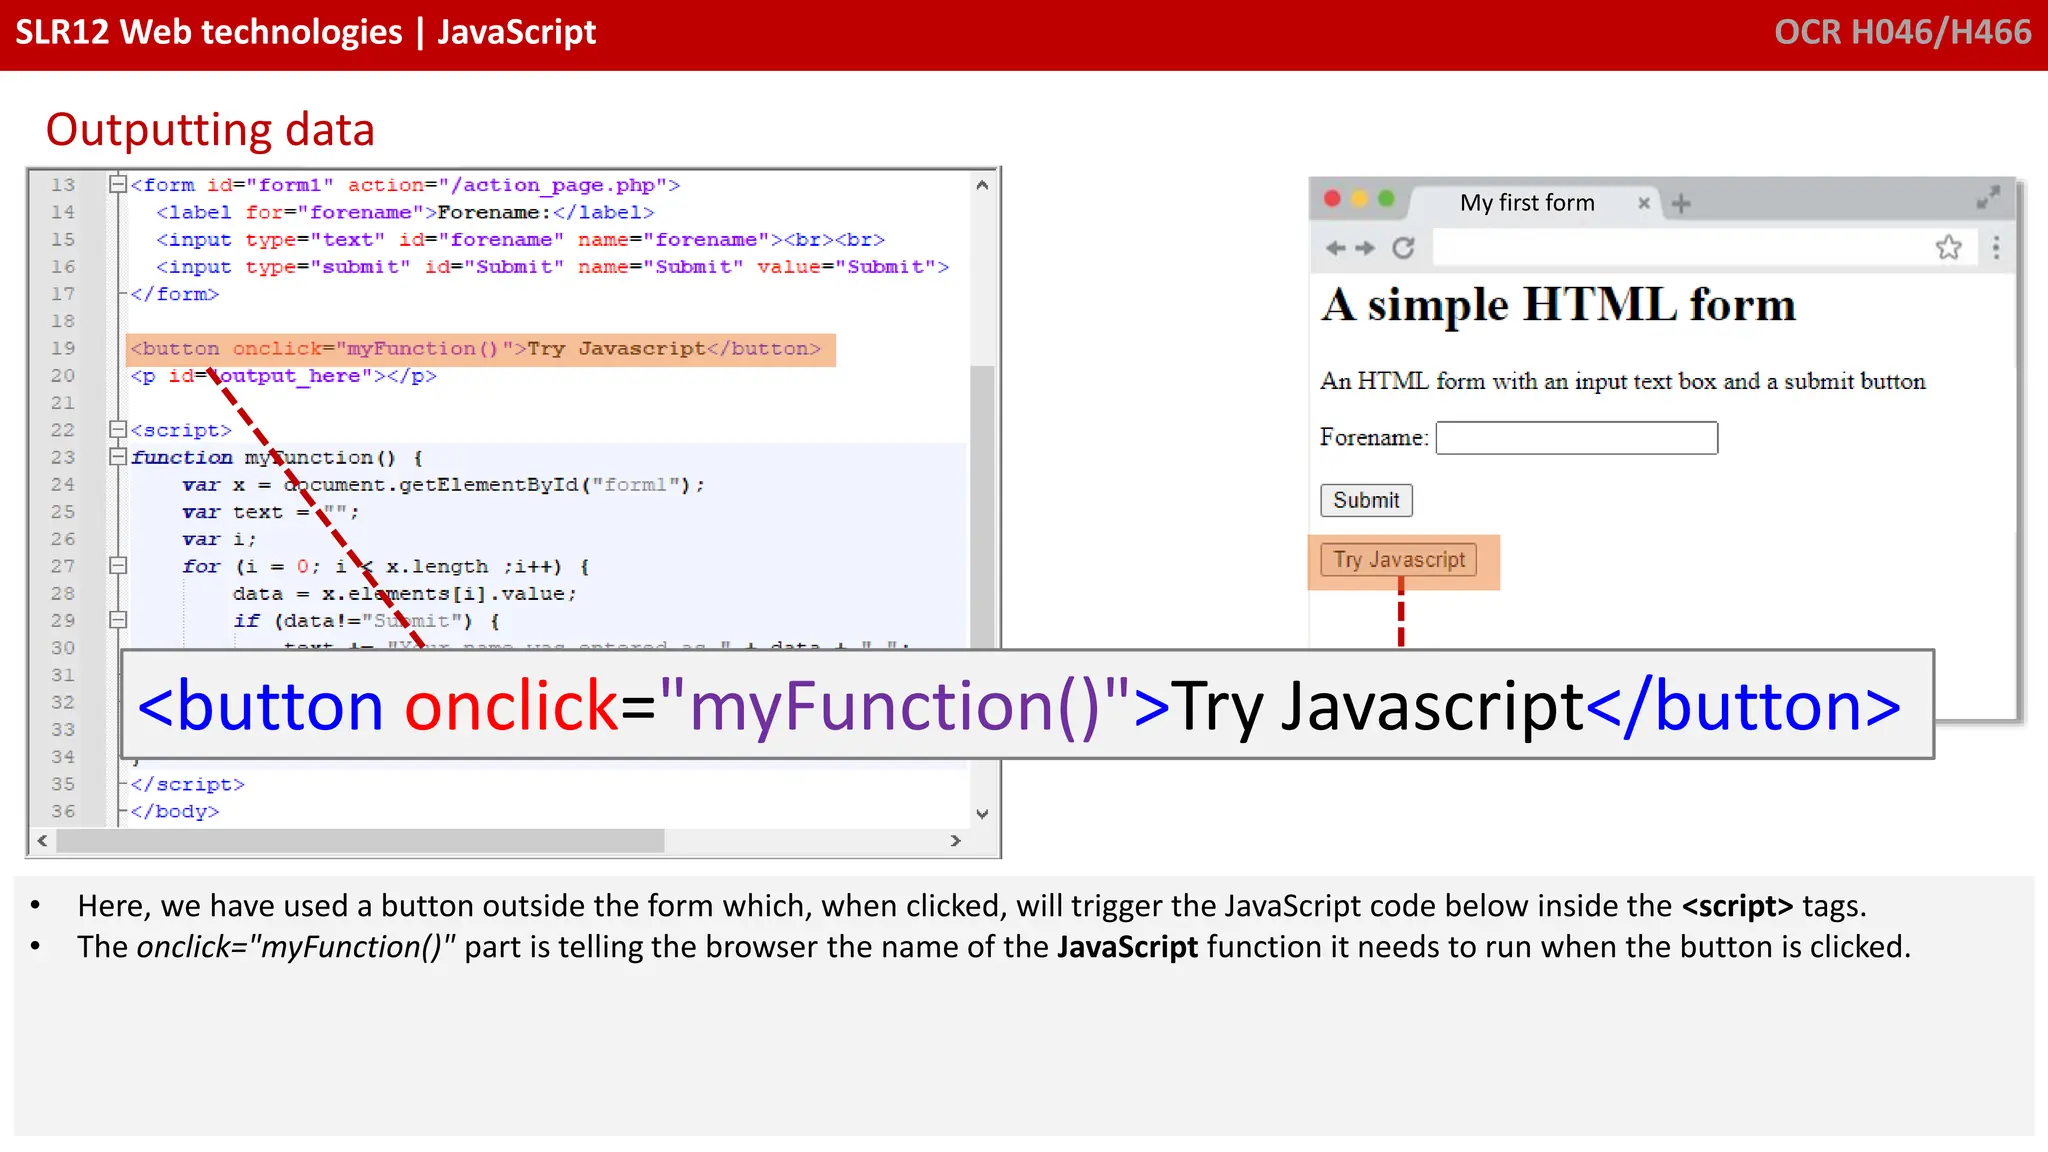2048x1152 pixels.
Task: Click the Submit button in browser
Action: pos(1366,500)
